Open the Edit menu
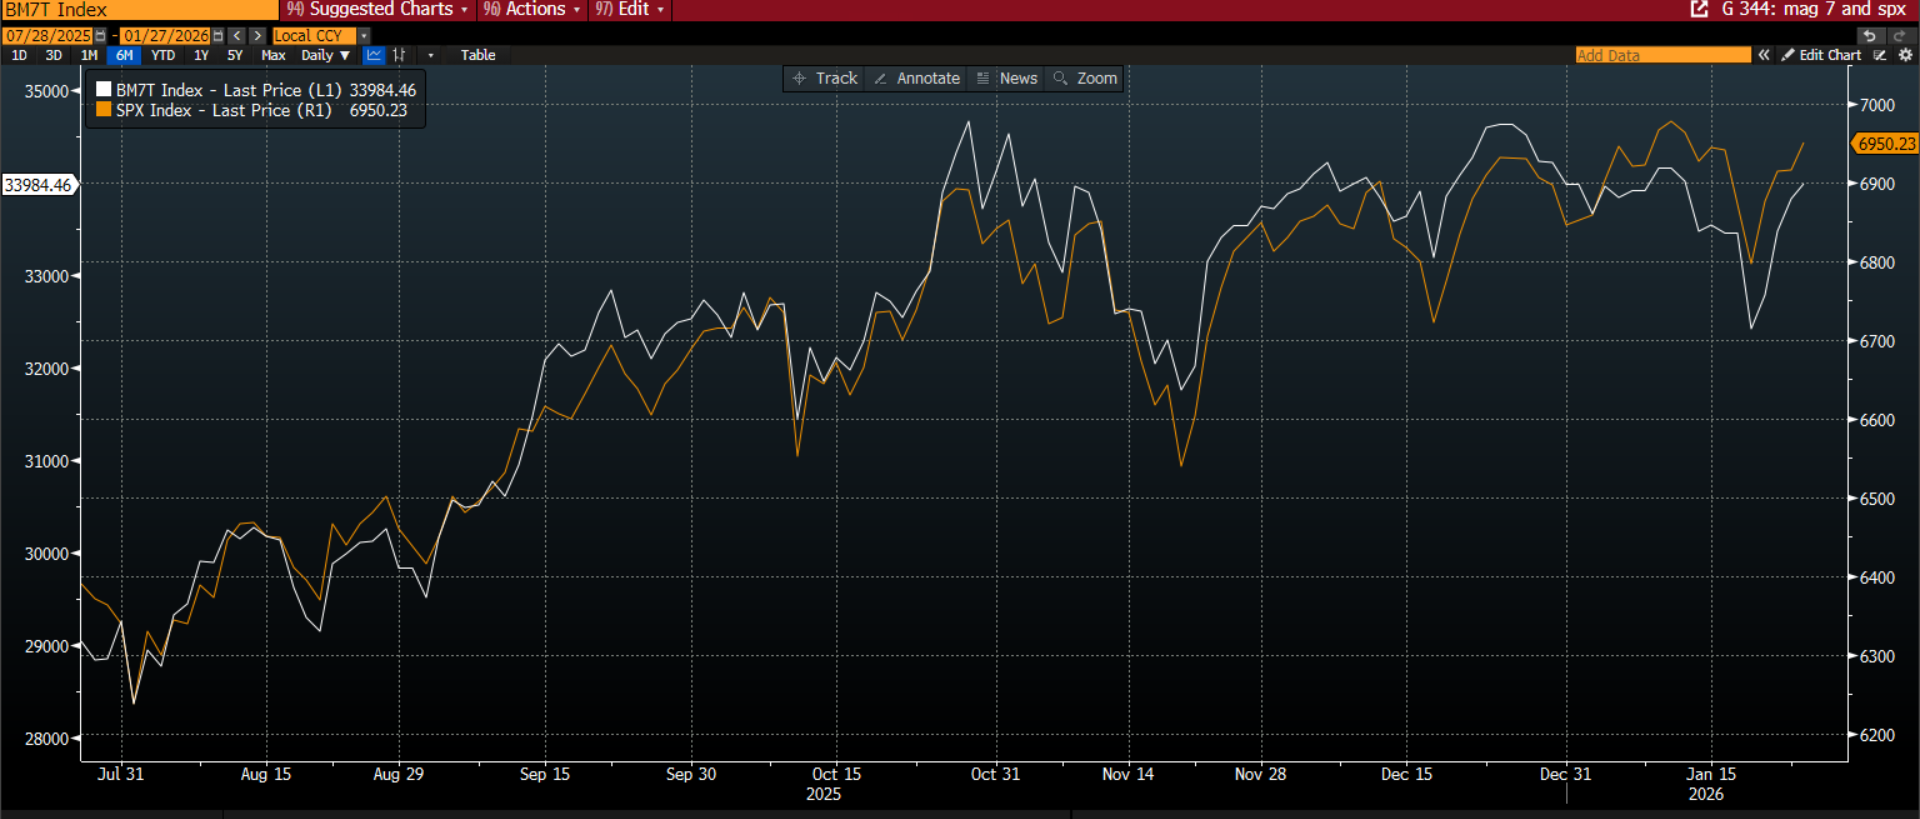 (629, 9)
